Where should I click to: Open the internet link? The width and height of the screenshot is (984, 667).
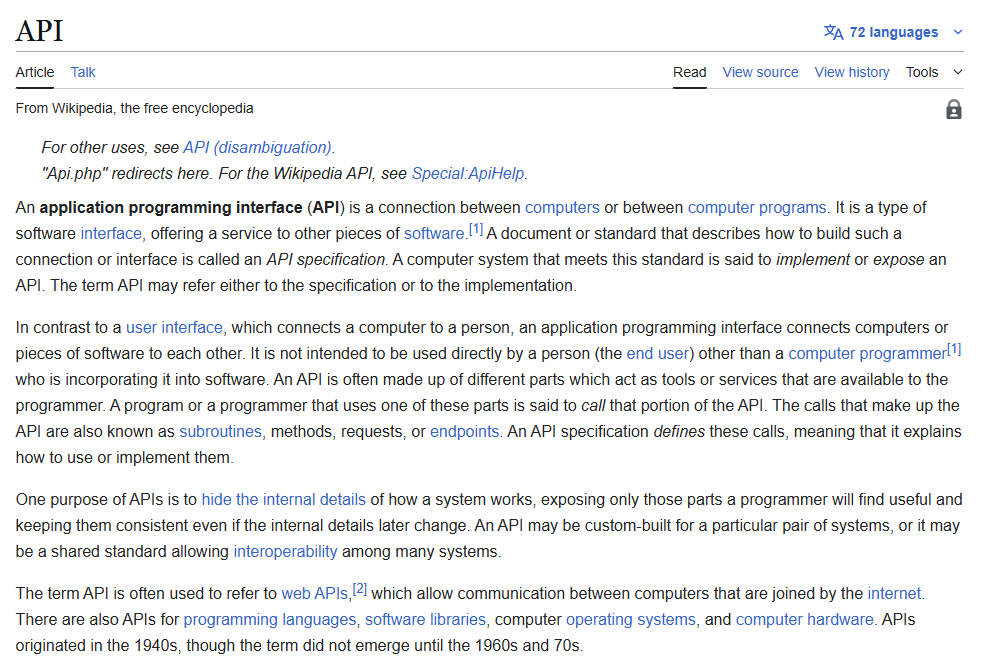894,594
